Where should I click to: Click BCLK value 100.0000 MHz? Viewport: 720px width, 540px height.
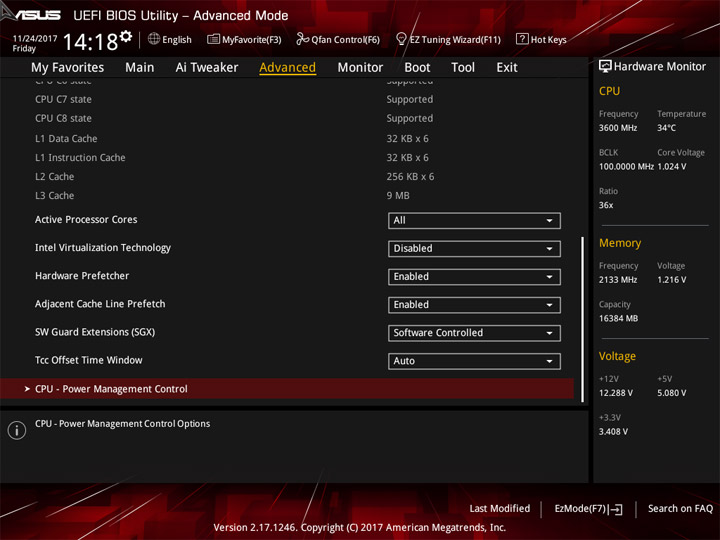626,166
